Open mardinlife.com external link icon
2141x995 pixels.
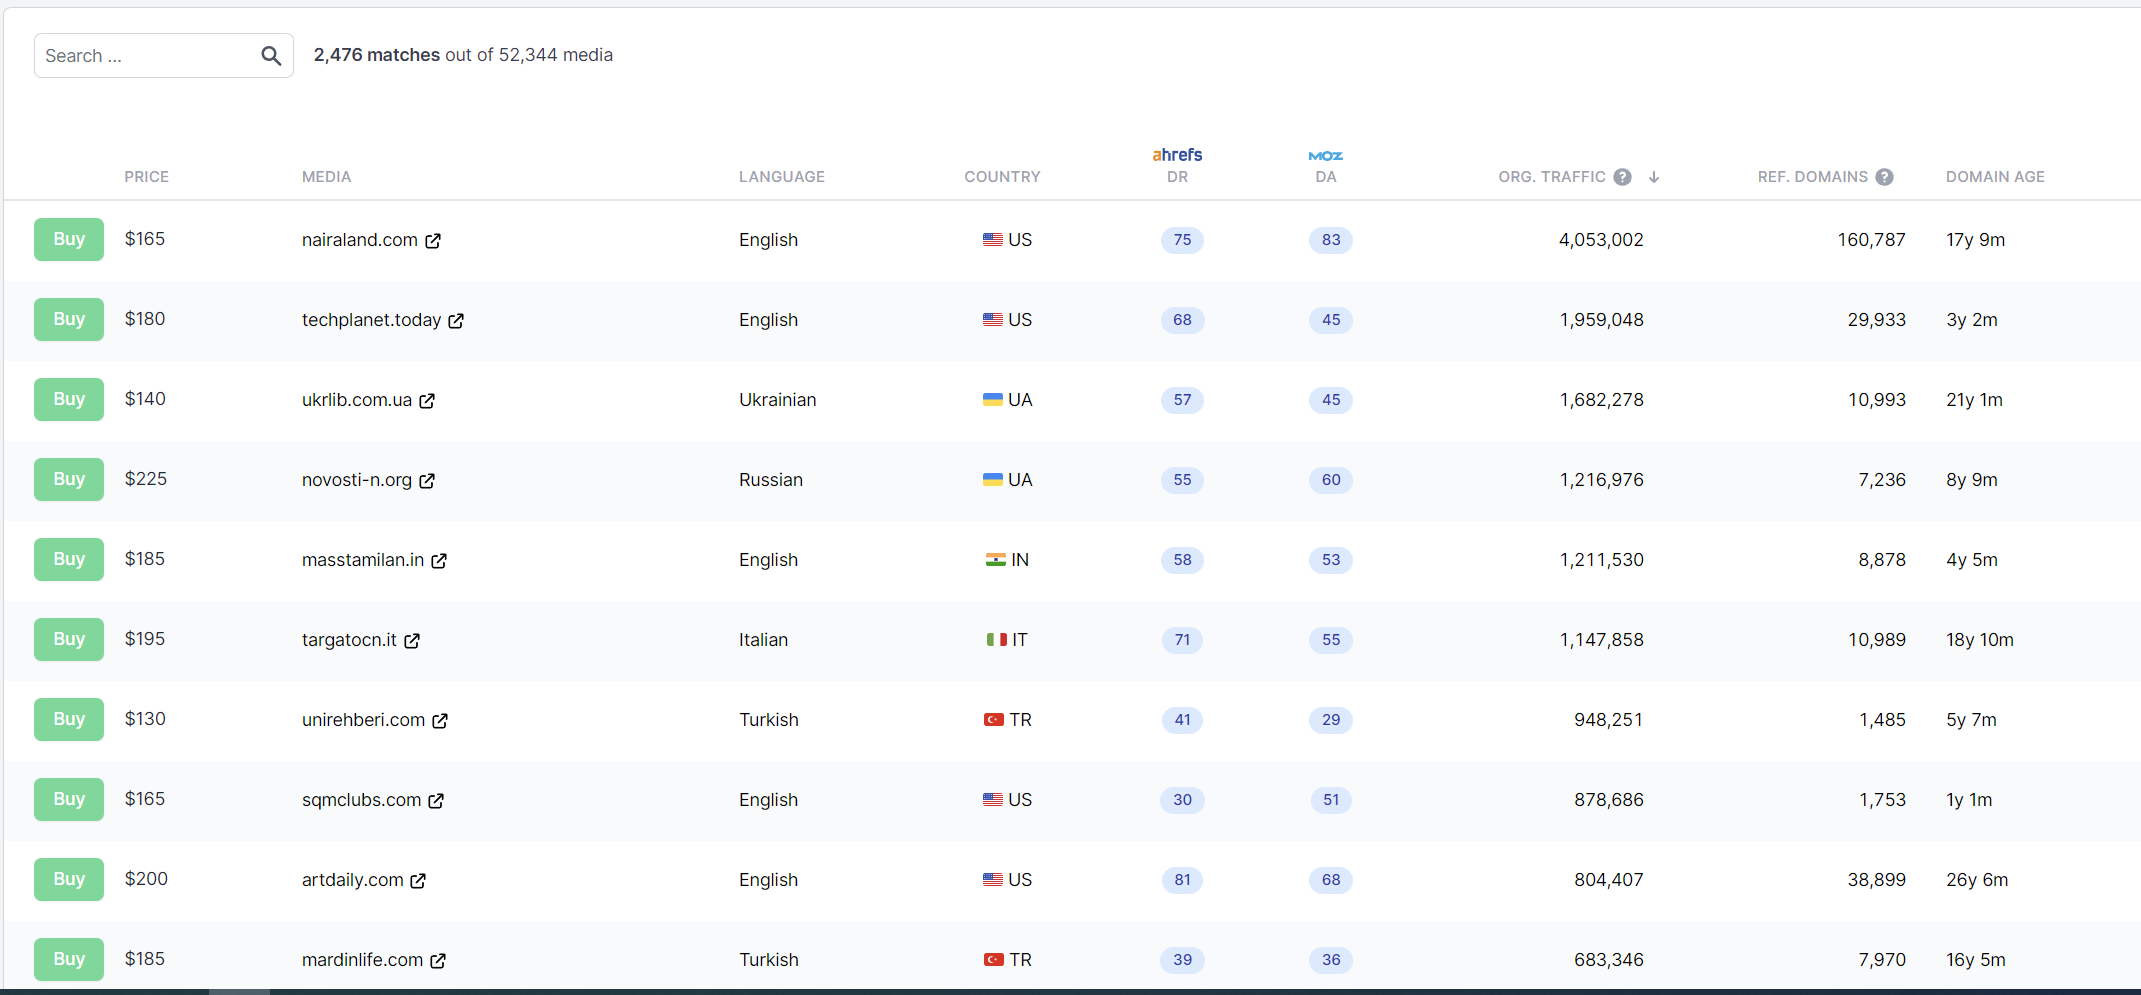[438, 961]
